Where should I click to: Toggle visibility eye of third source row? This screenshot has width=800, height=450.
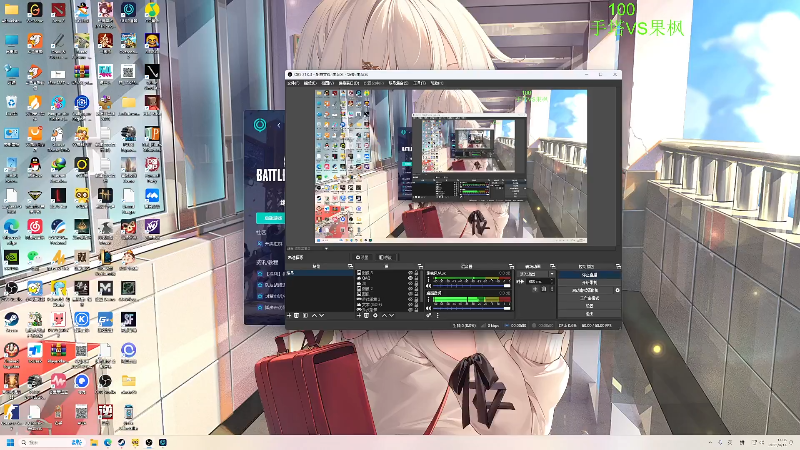[x=410, y=283]
